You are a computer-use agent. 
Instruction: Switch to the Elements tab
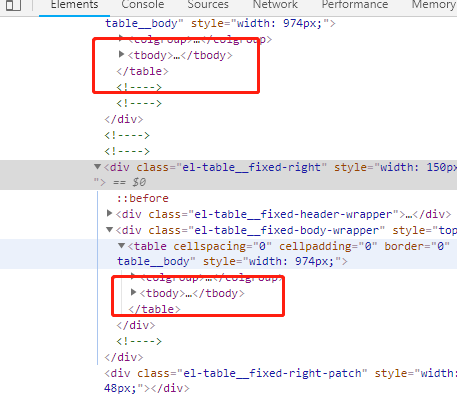coord(74,5)
